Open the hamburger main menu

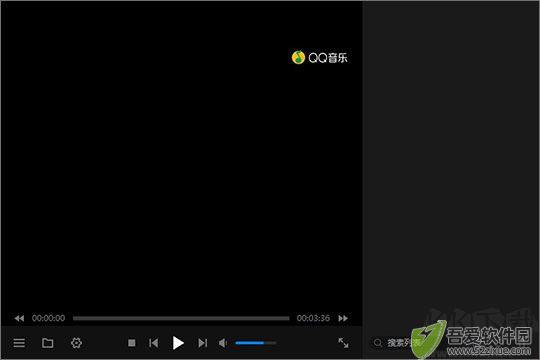(x=19, y=343)
